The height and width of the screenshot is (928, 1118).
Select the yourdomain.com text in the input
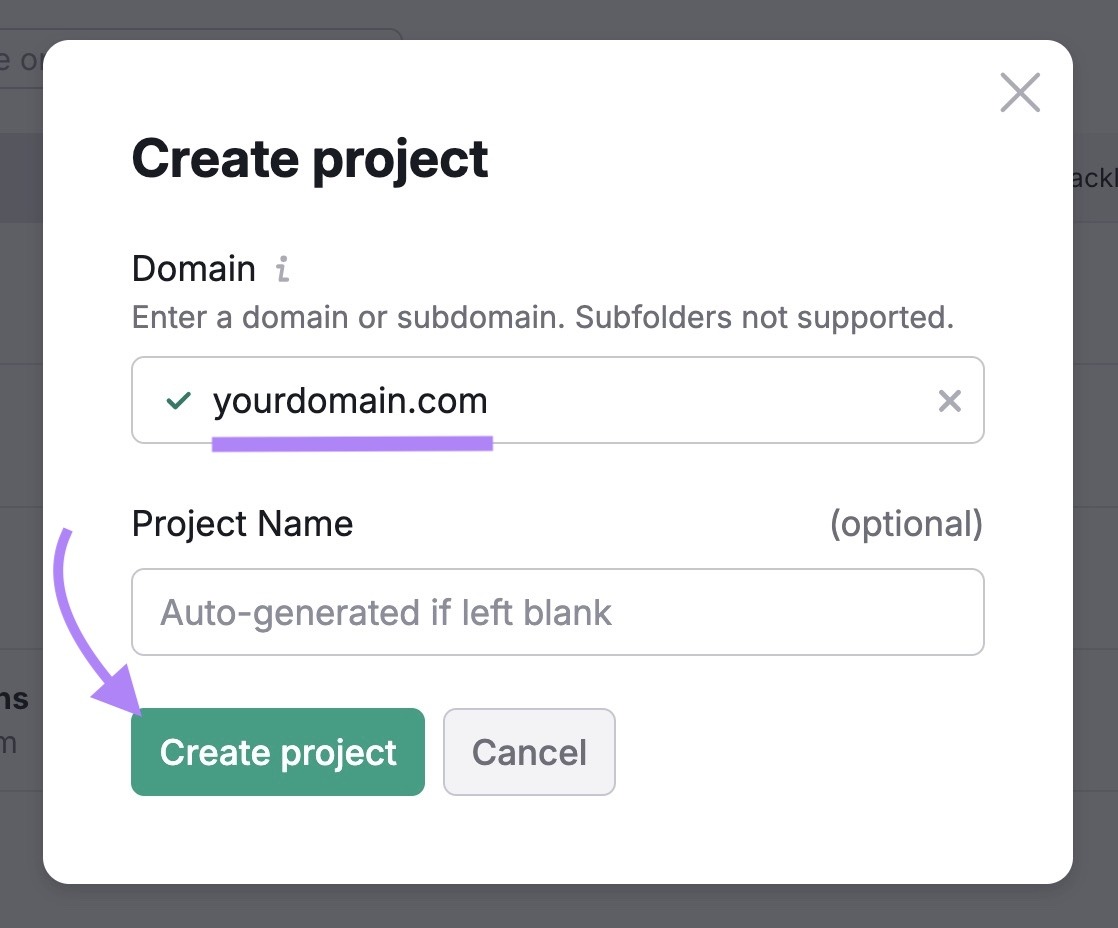349,400
